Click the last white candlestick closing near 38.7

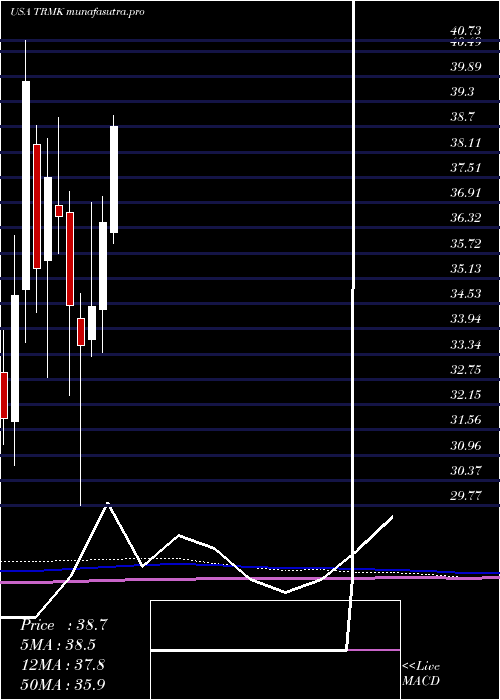coord(114,179)
